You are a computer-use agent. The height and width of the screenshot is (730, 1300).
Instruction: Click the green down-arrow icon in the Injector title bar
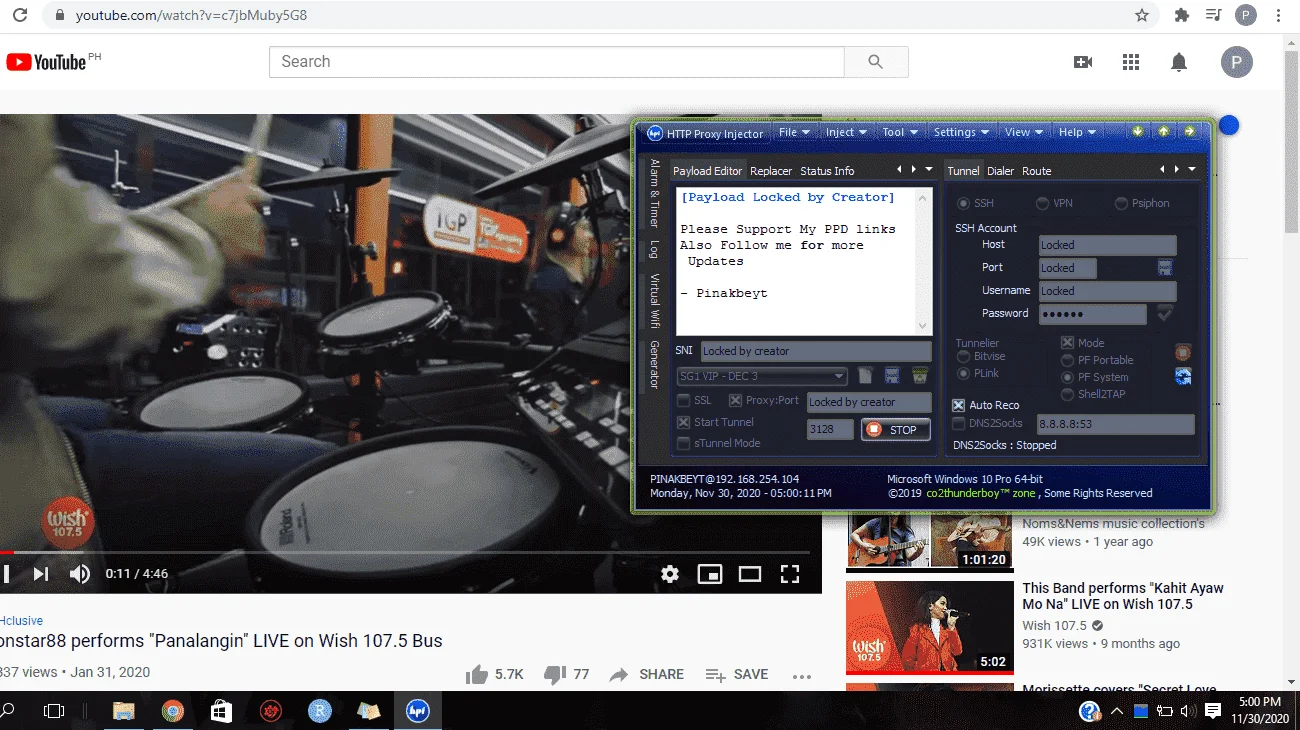1138,132
